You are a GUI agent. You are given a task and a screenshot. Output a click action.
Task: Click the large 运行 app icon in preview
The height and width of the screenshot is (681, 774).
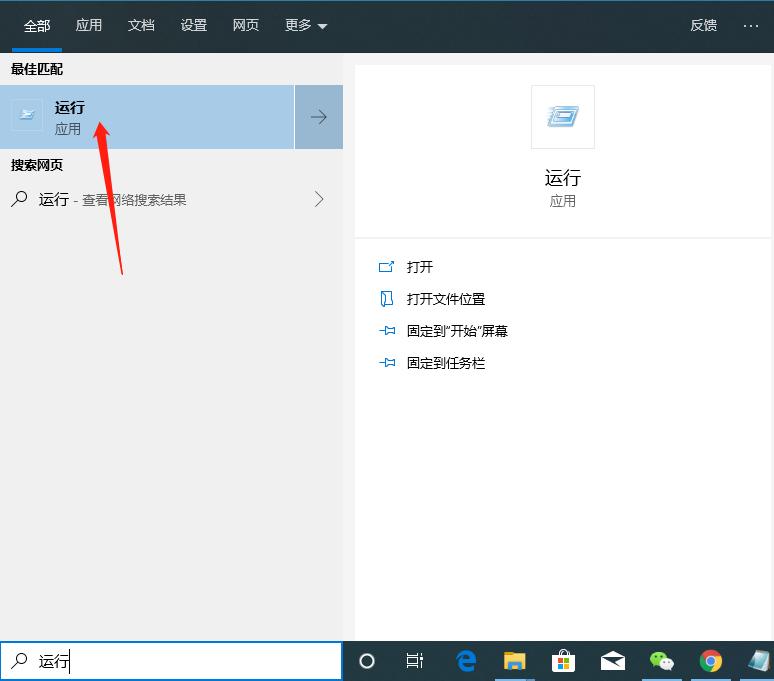(563, 117)
